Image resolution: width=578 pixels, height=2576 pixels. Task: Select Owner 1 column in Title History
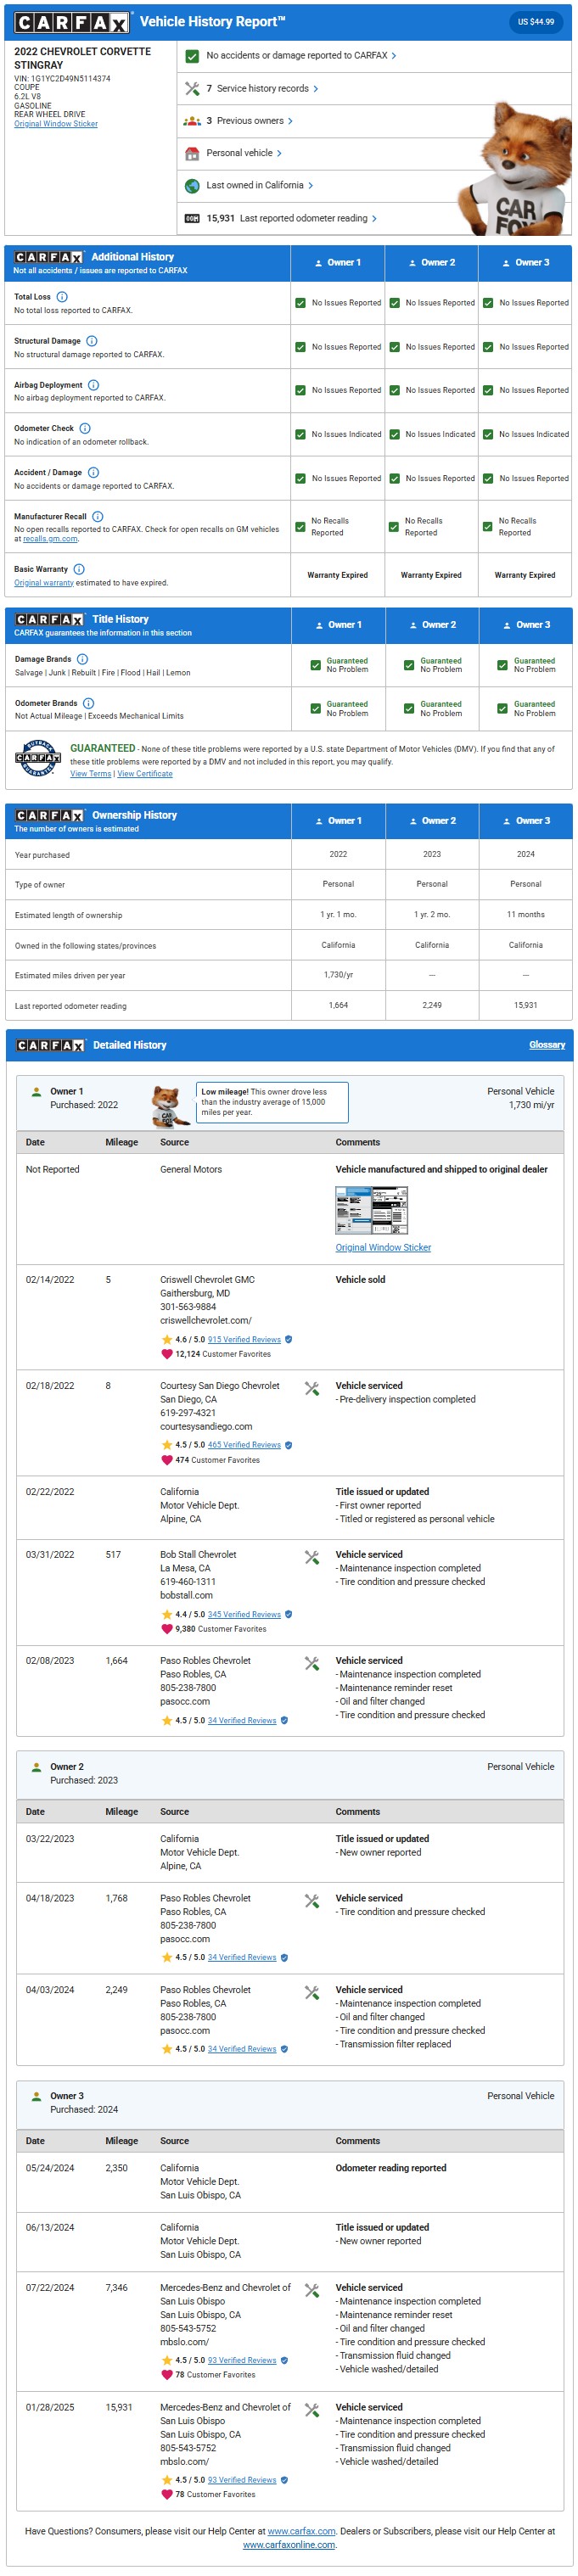pos(338,625)
